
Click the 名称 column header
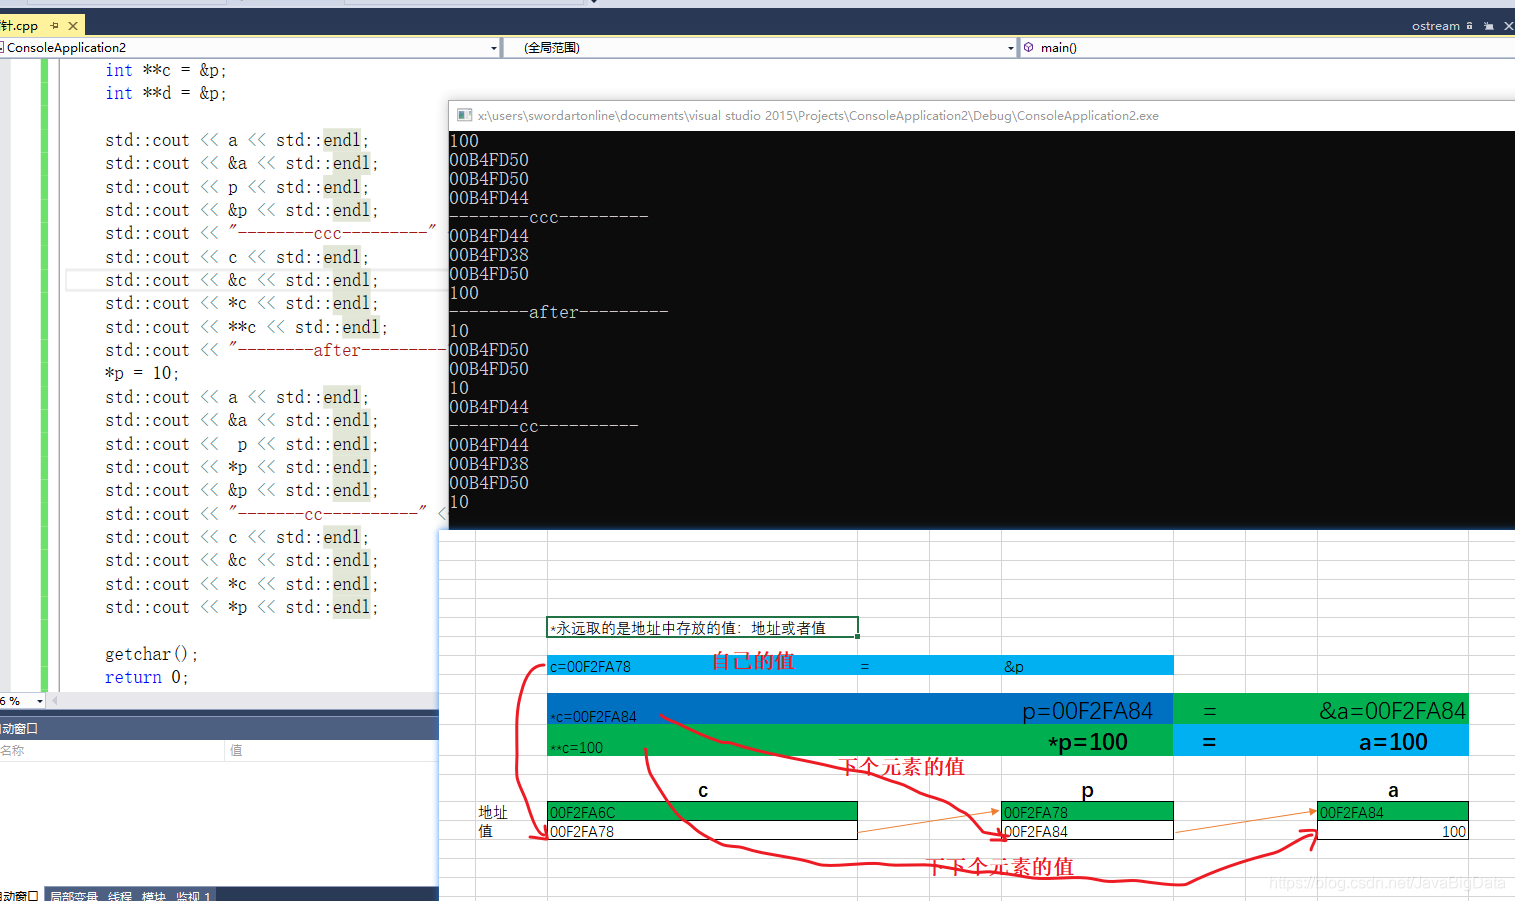point(112,750)
